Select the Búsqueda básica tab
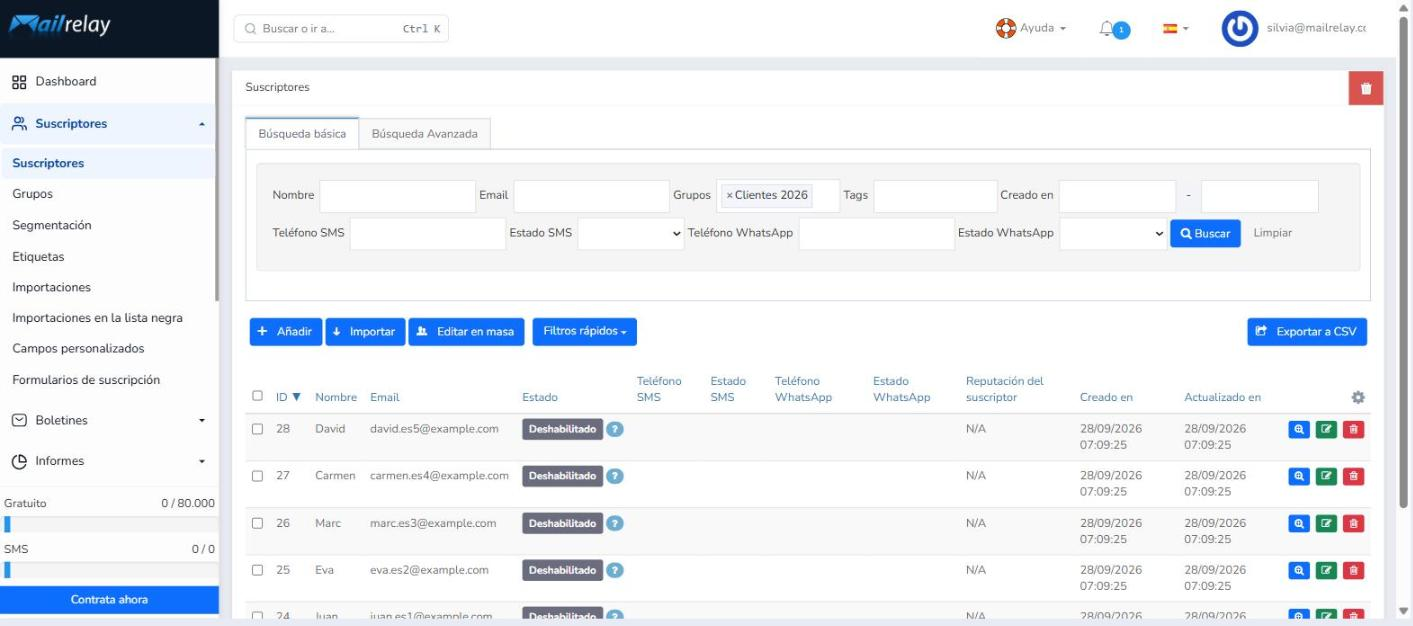This screenshot has width=1413, height=626. tap(302, 134)
